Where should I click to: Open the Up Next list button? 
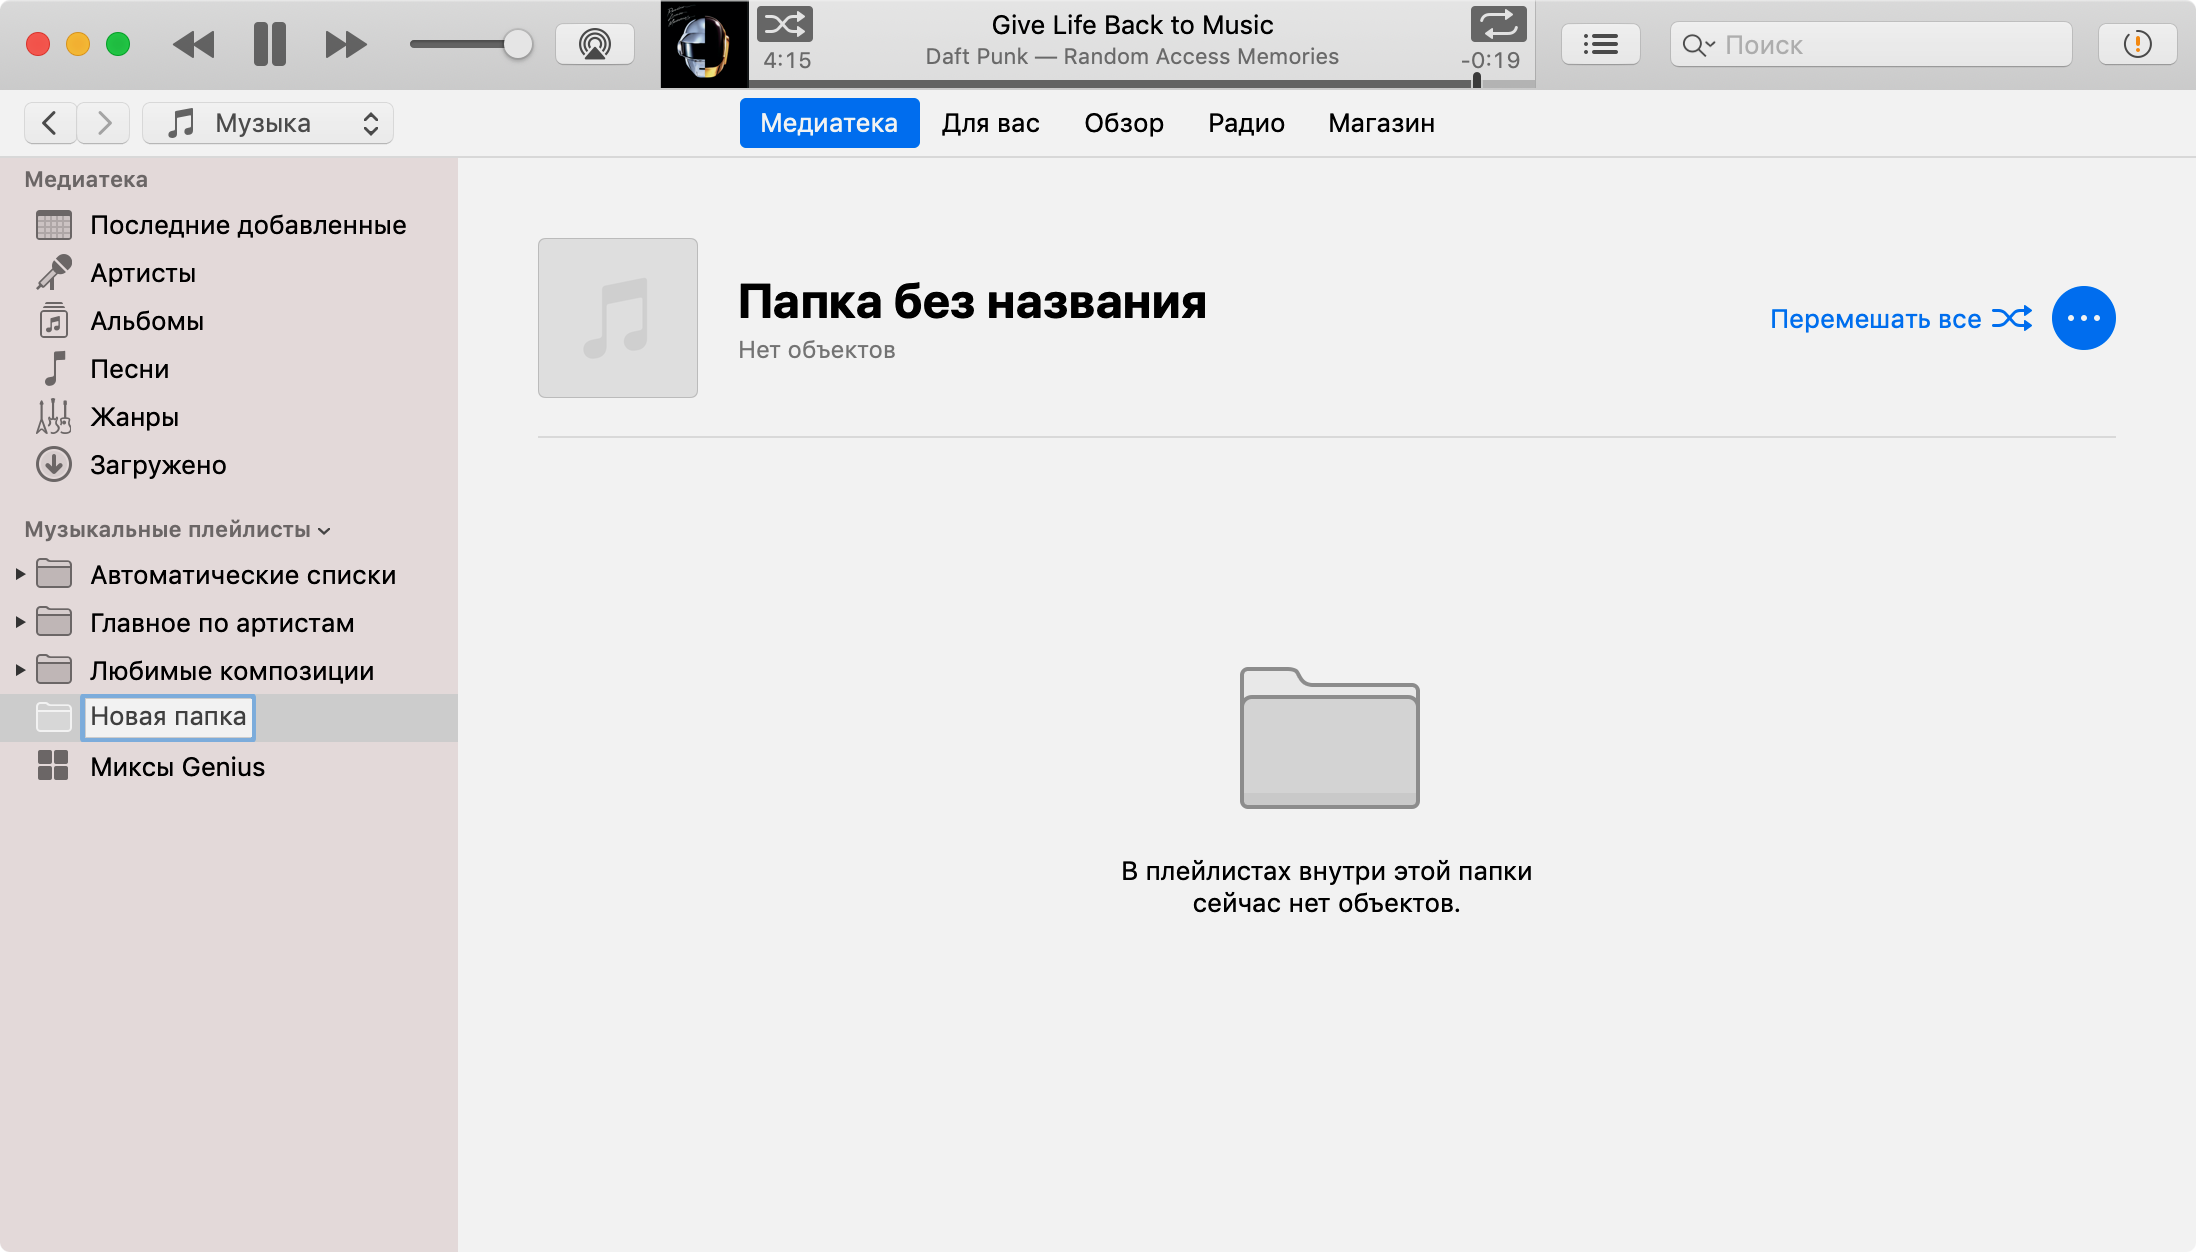click(x=1600, y=44)
